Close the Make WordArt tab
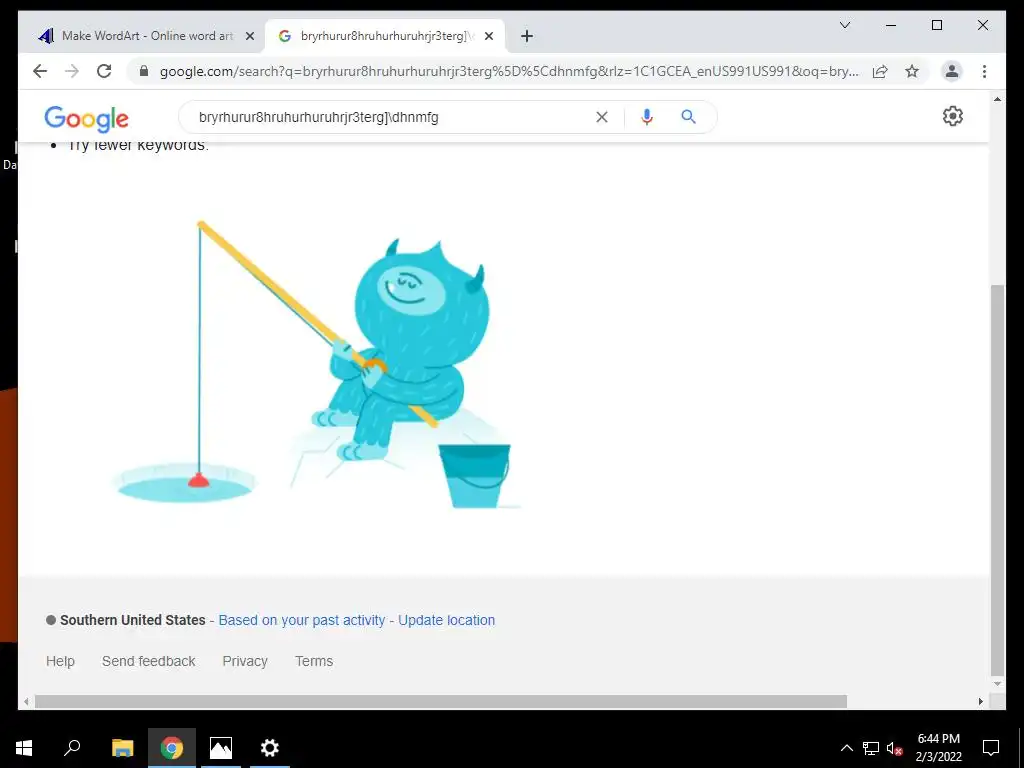1024x768 pixels. pyautogui.click(x=249, y=36)
